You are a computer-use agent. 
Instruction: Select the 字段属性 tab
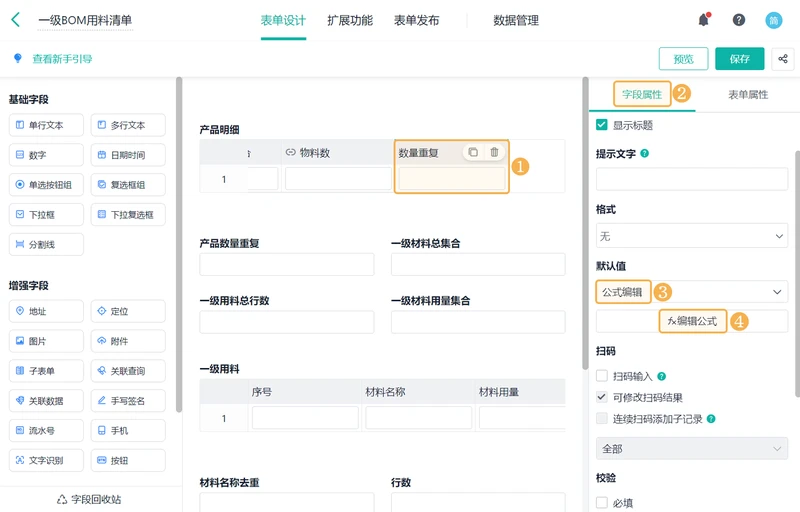(x=642, y=94)
